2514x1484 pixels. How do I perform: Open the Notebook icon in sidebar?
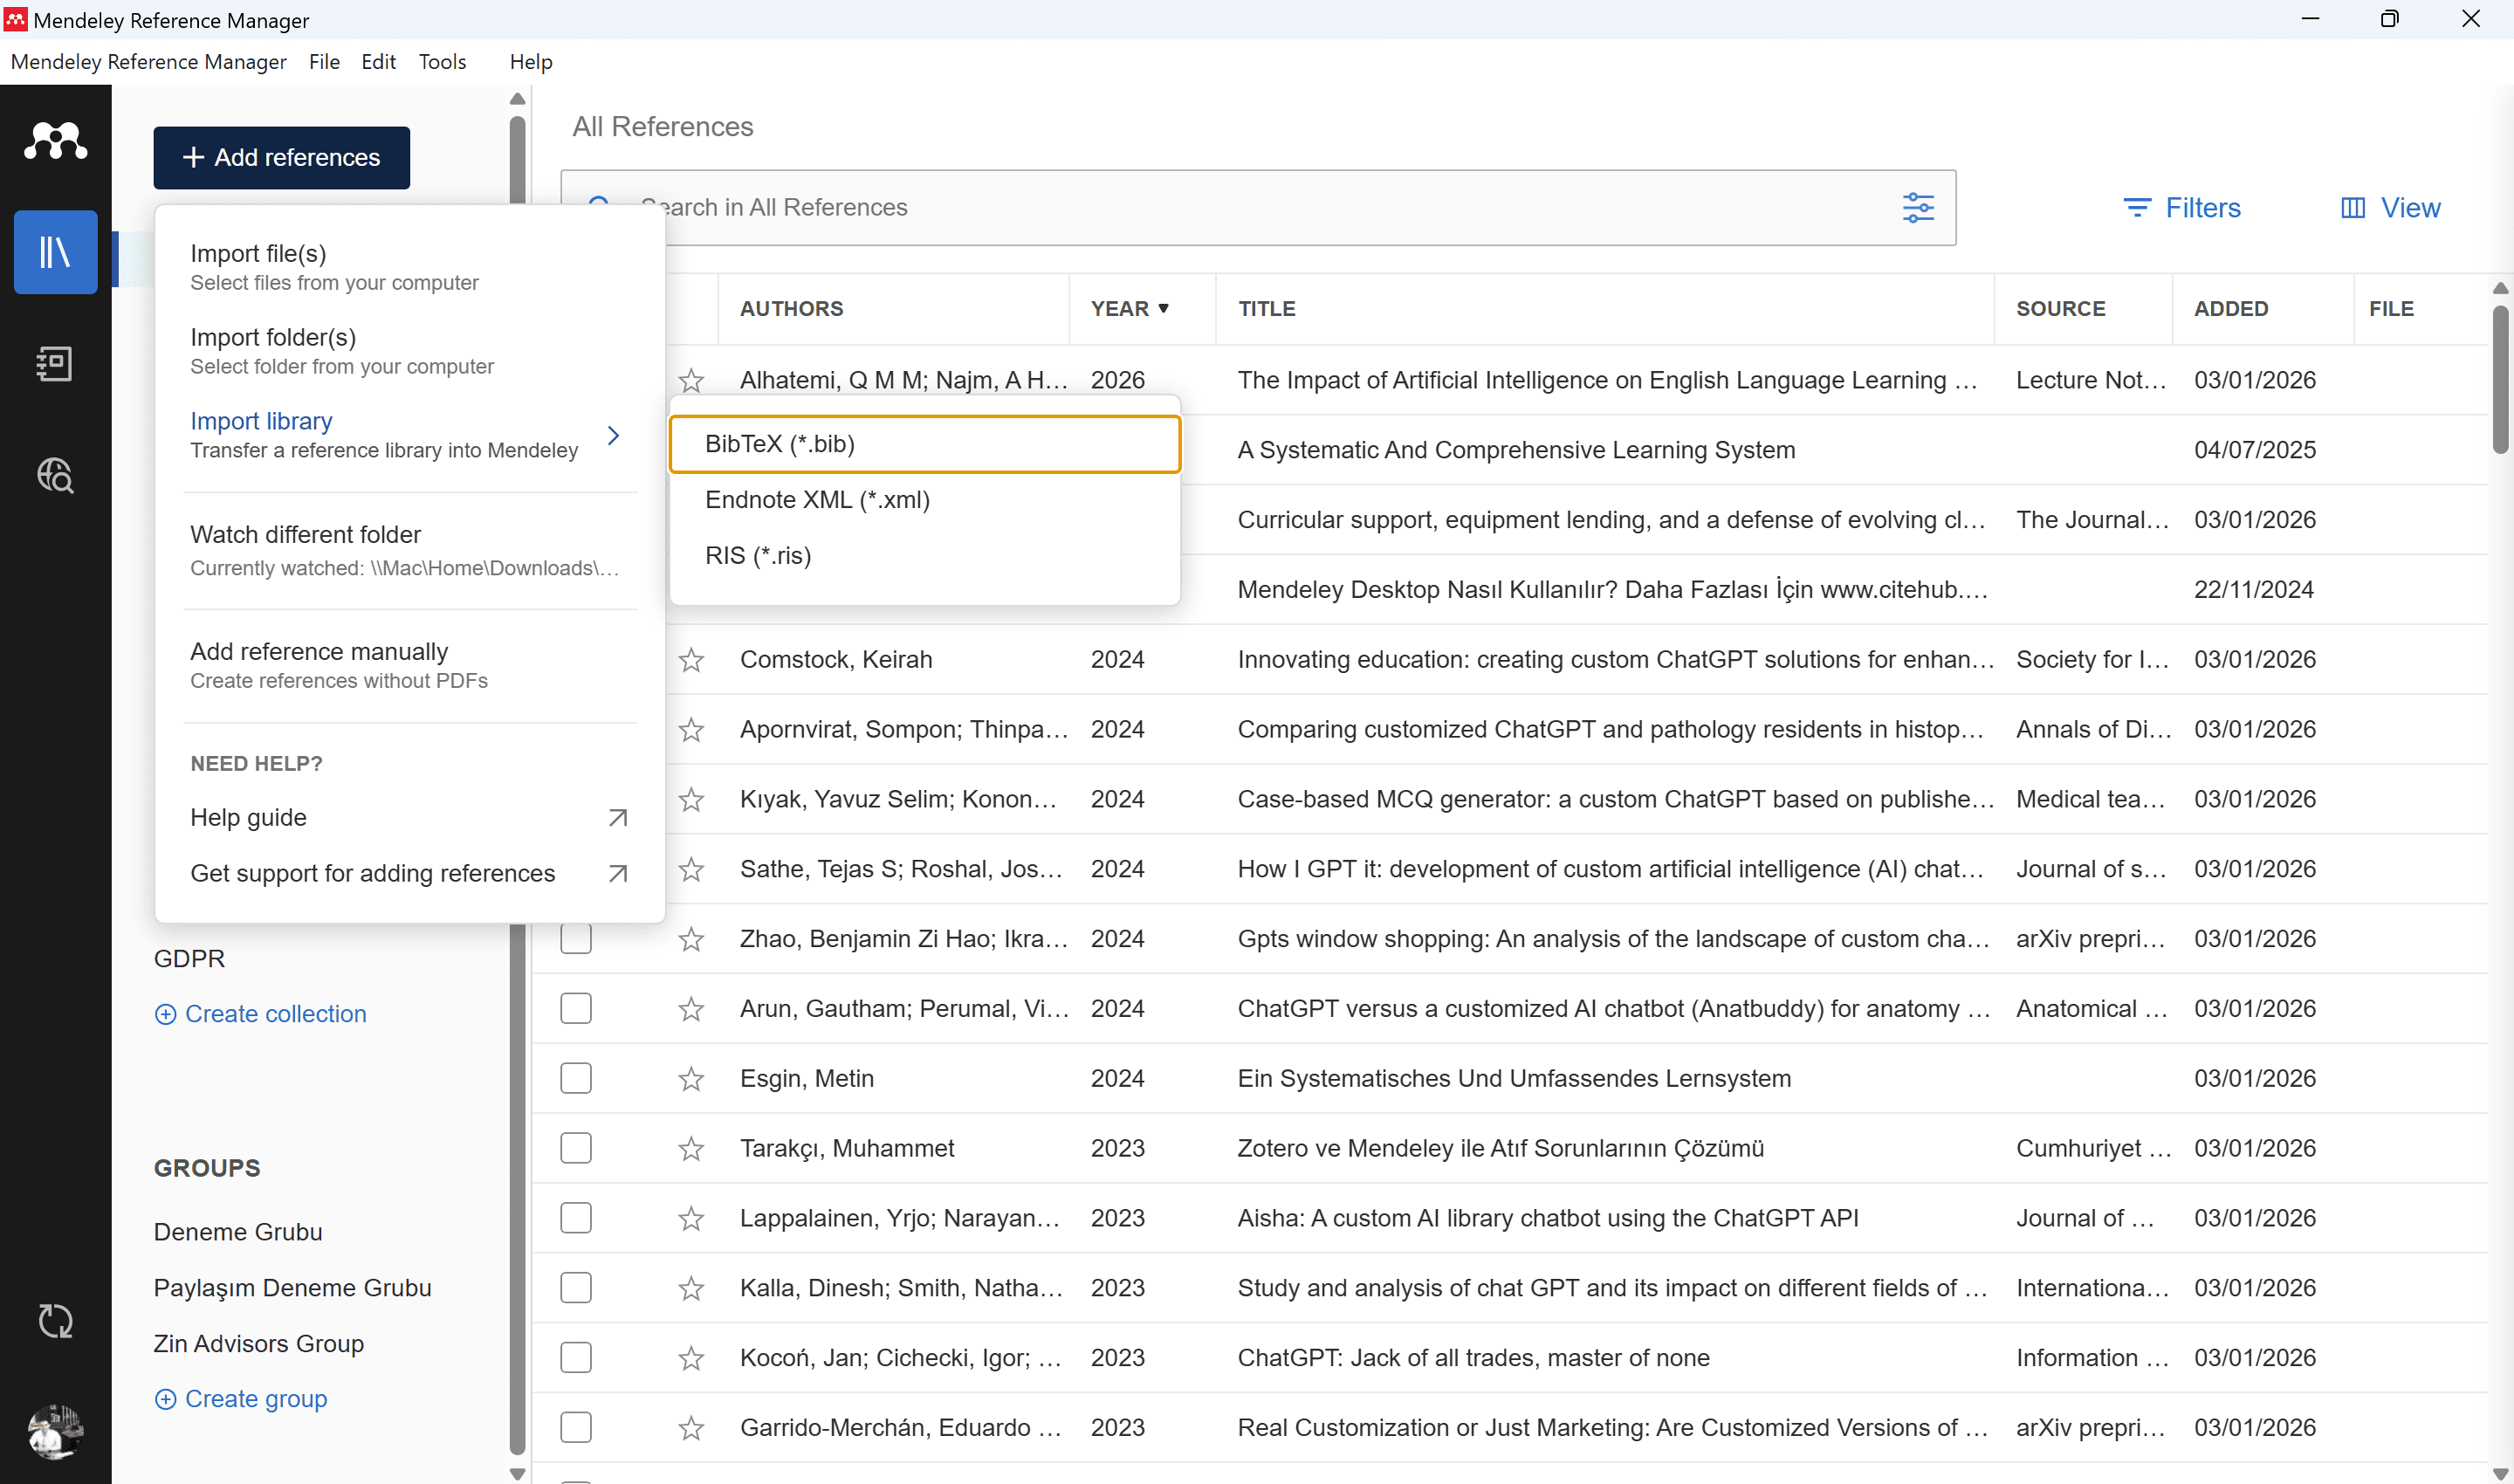[x=55, y=364]
